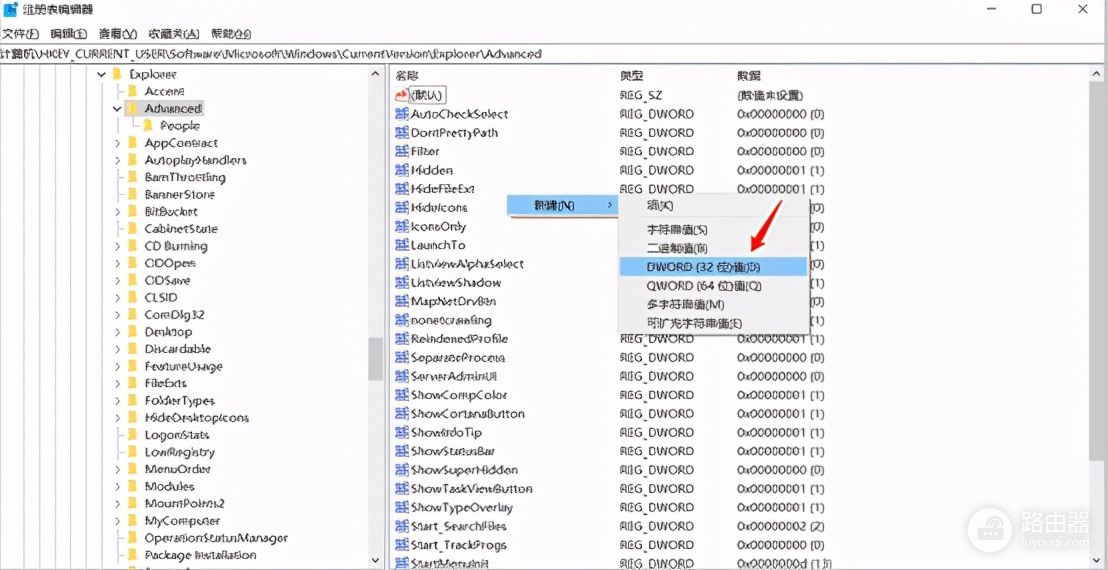Viewport: 1108px width, 570px height.
Task: Collapse the Explorer parent key
Action: pos(101,75)
